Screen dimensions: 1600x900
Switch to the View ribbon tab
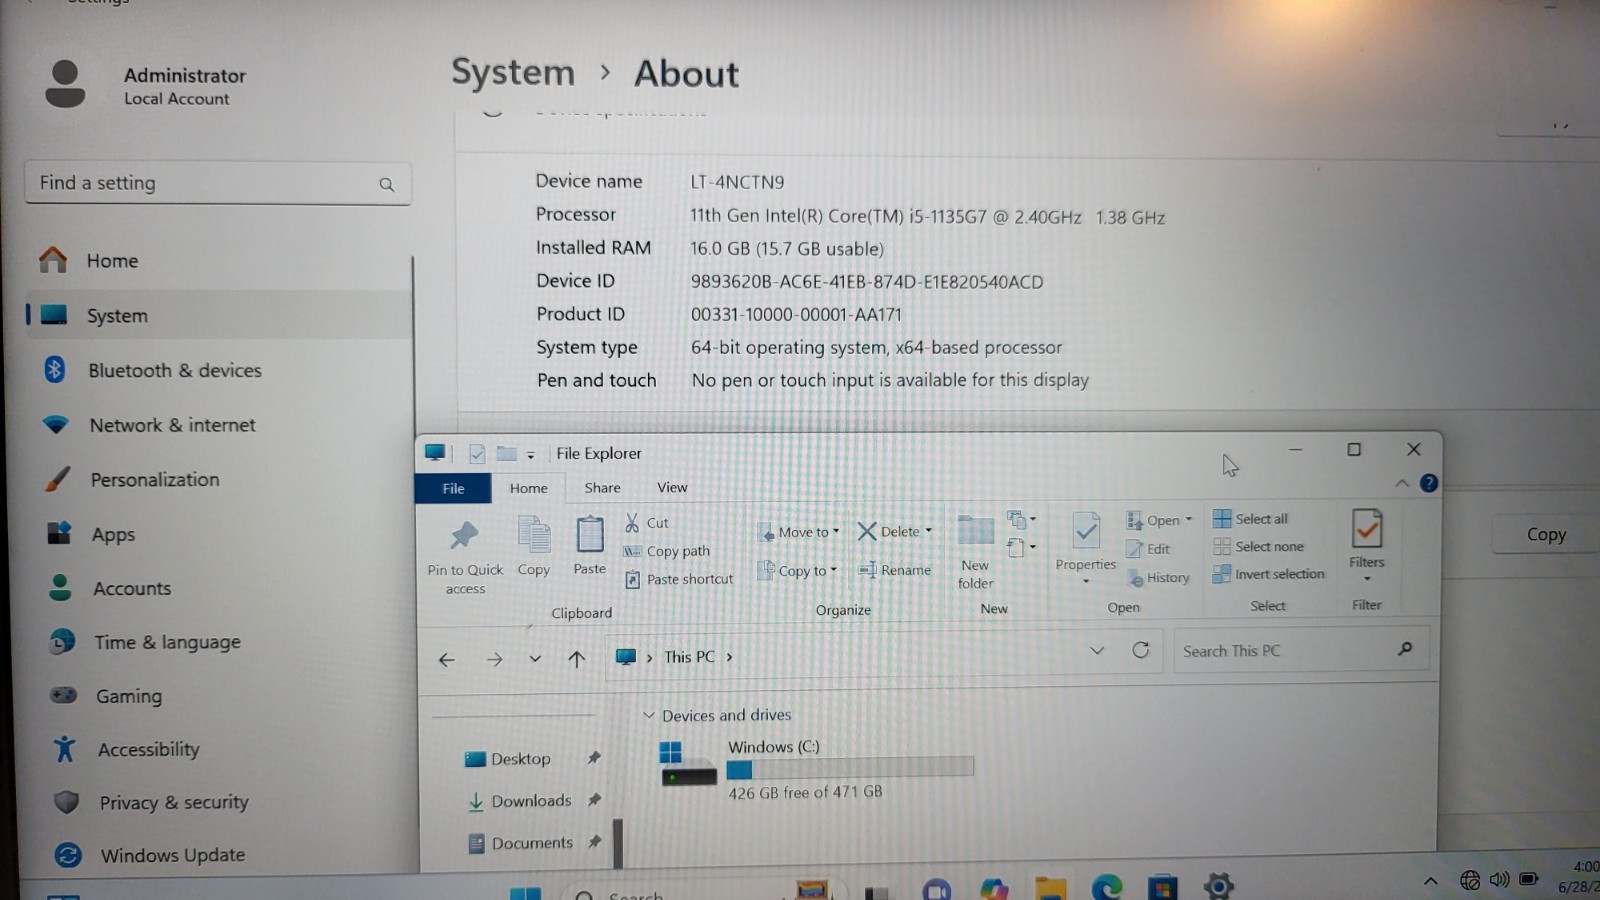[672, 488]
